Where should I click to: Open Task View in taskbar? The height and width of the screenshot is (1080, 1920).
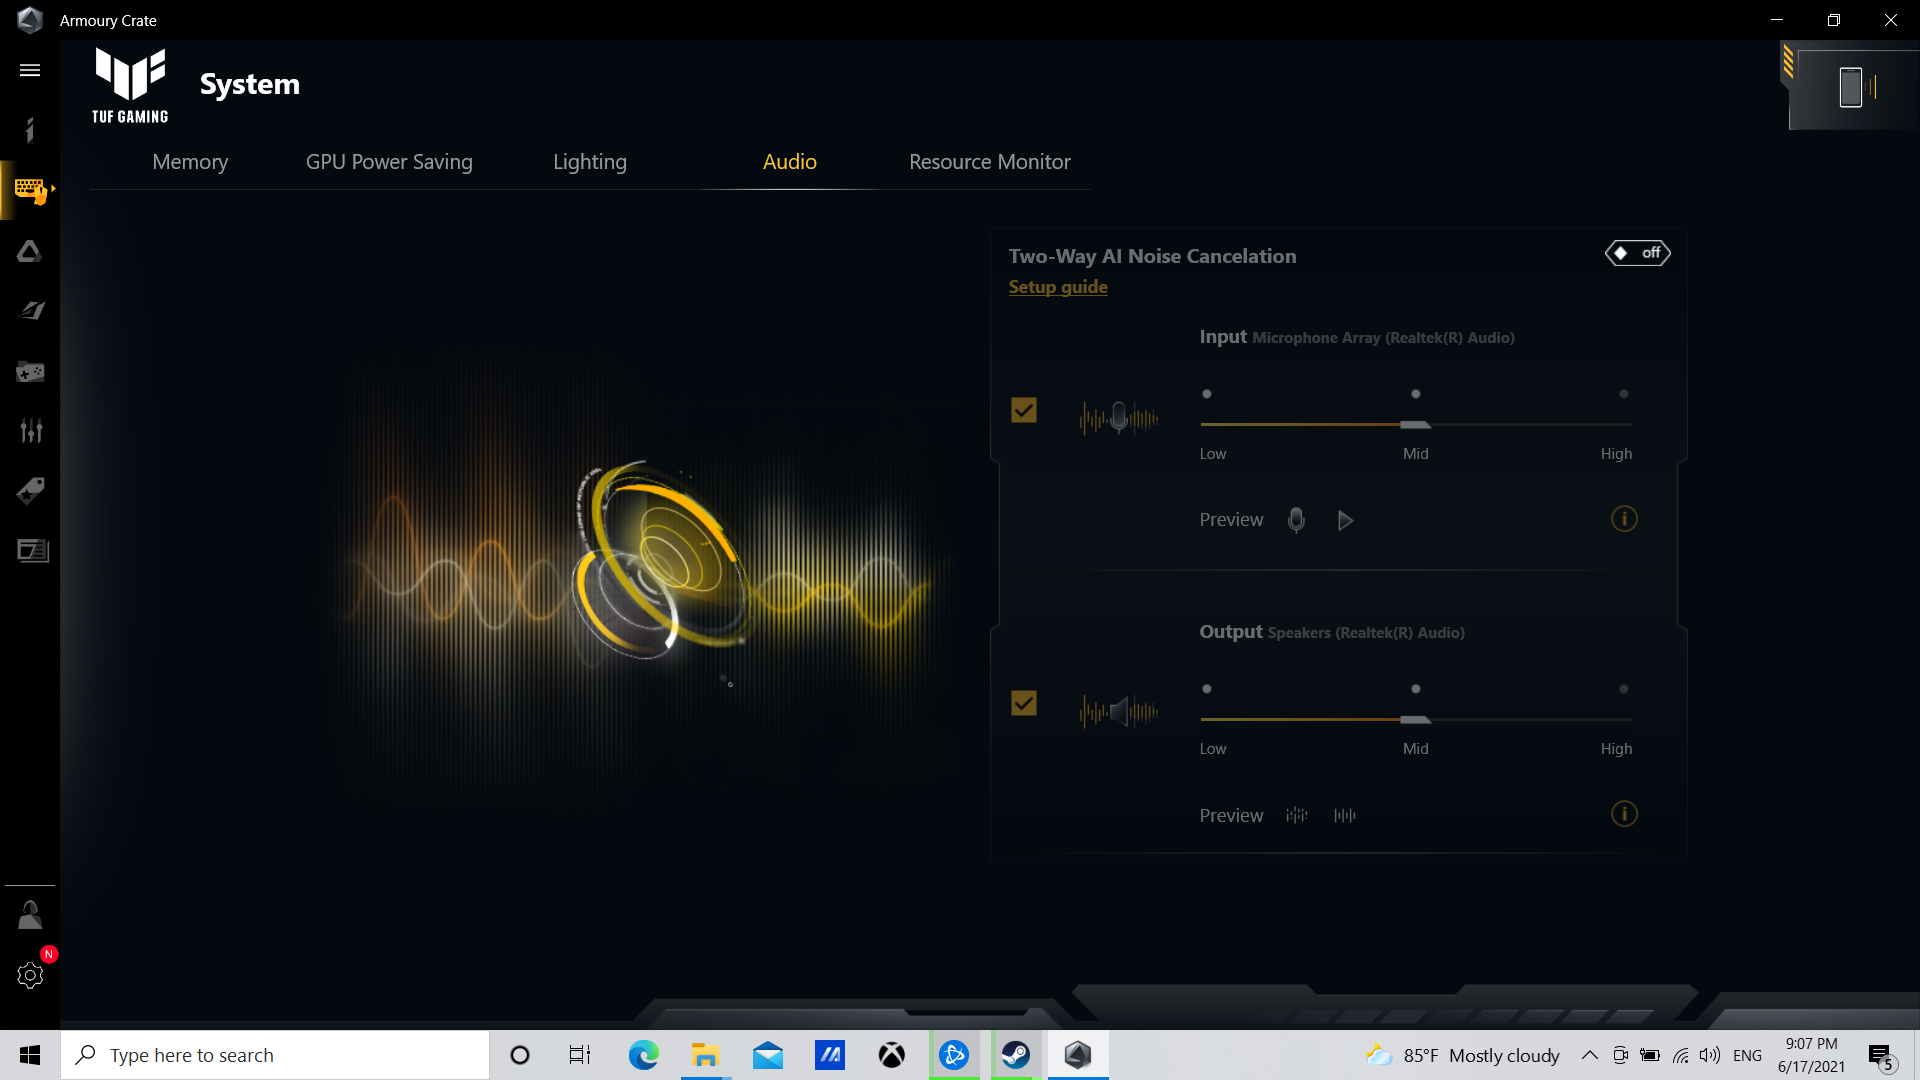point(580,1055)
